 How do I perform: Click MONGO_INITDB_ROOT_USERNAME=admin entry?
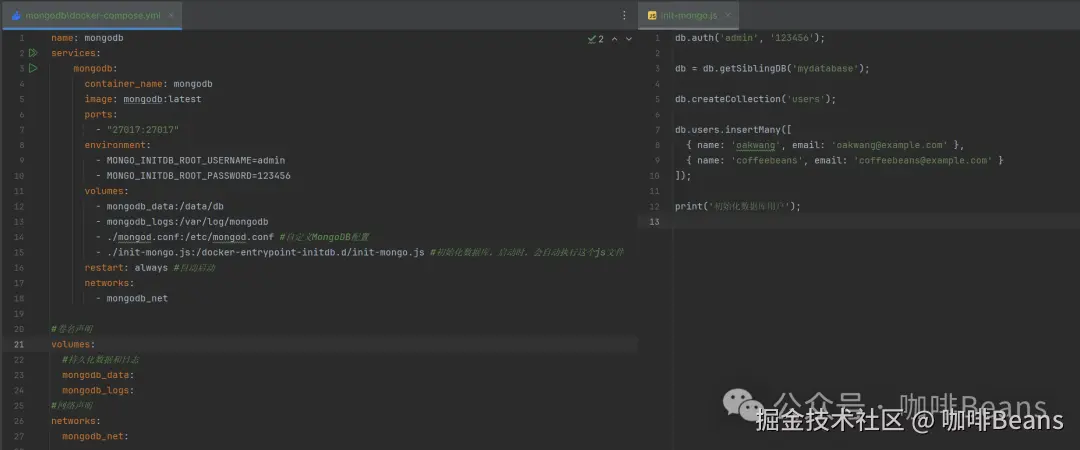pyautogui.click(x=196, y=161)
